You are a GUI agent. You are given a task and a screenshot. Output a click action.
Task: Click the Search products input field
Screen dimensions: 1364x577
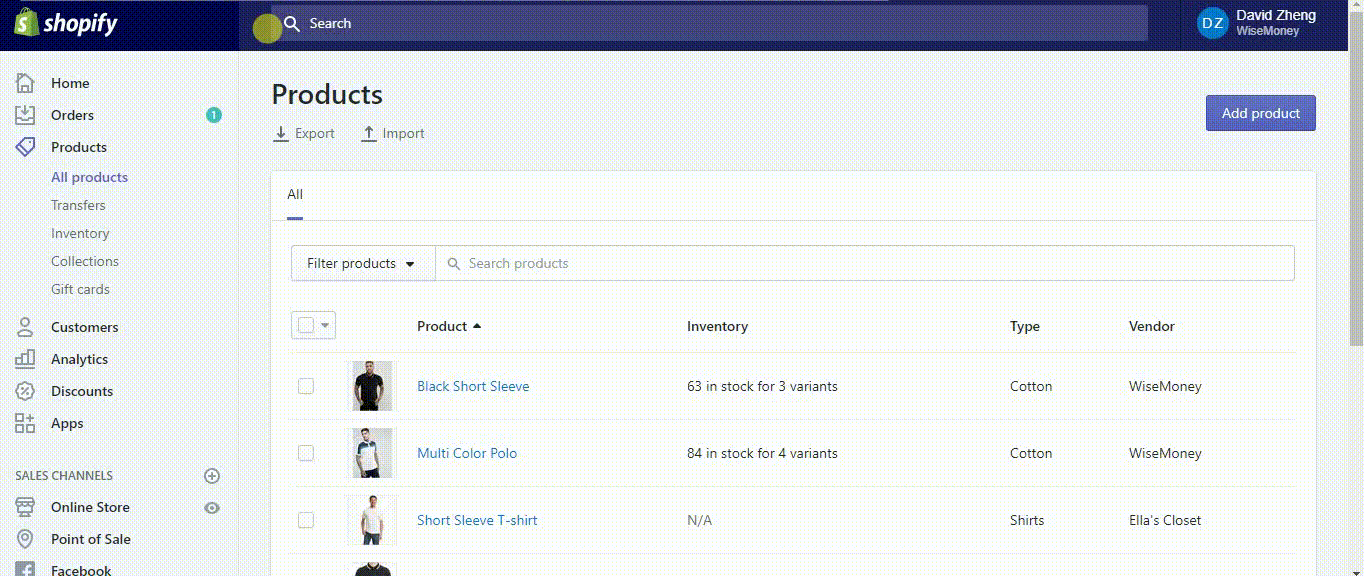pyautogui.click(x=865, y=263)
